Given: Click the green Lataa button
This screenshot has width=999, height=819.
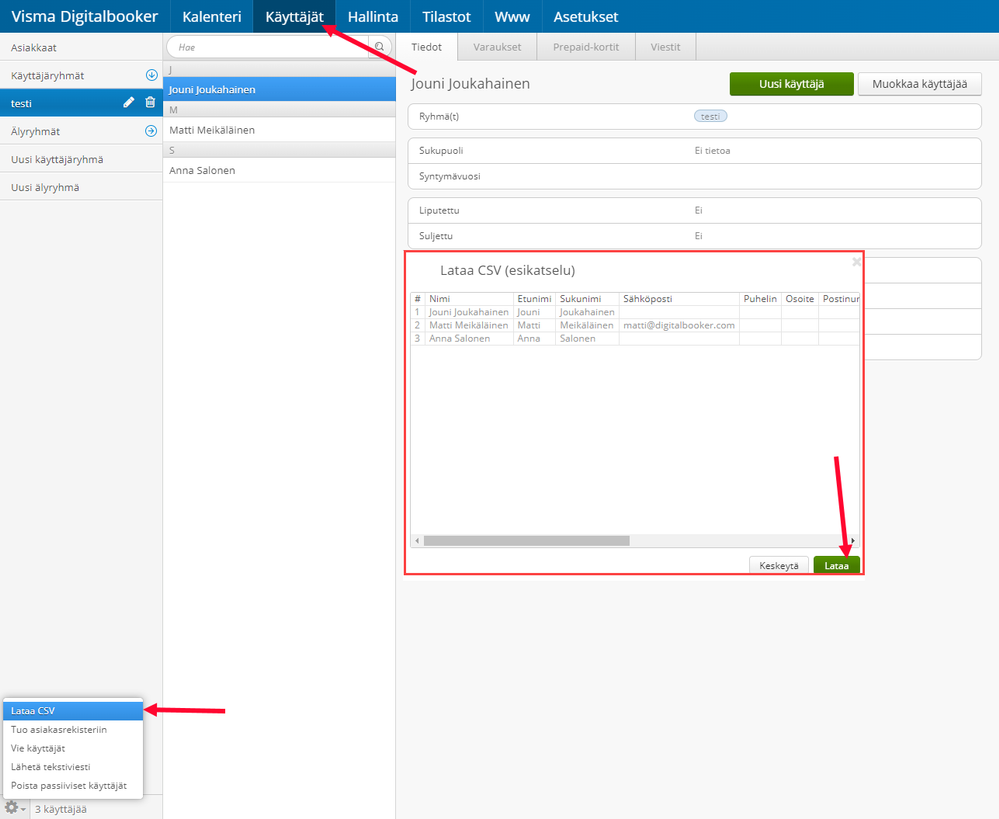Looking at the screenshot, I should [x=836, y=565].
